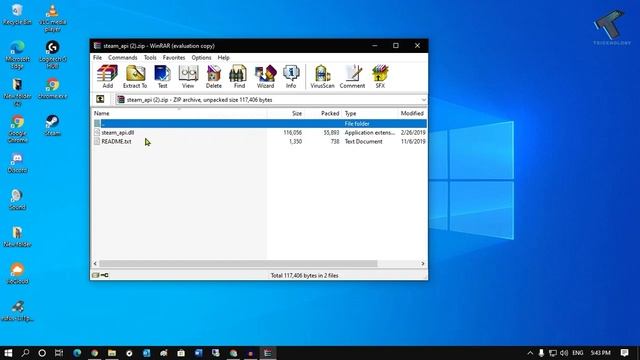Click the Microsoft Edge desktop icon
Screen dimensions: 640x360
17,55
